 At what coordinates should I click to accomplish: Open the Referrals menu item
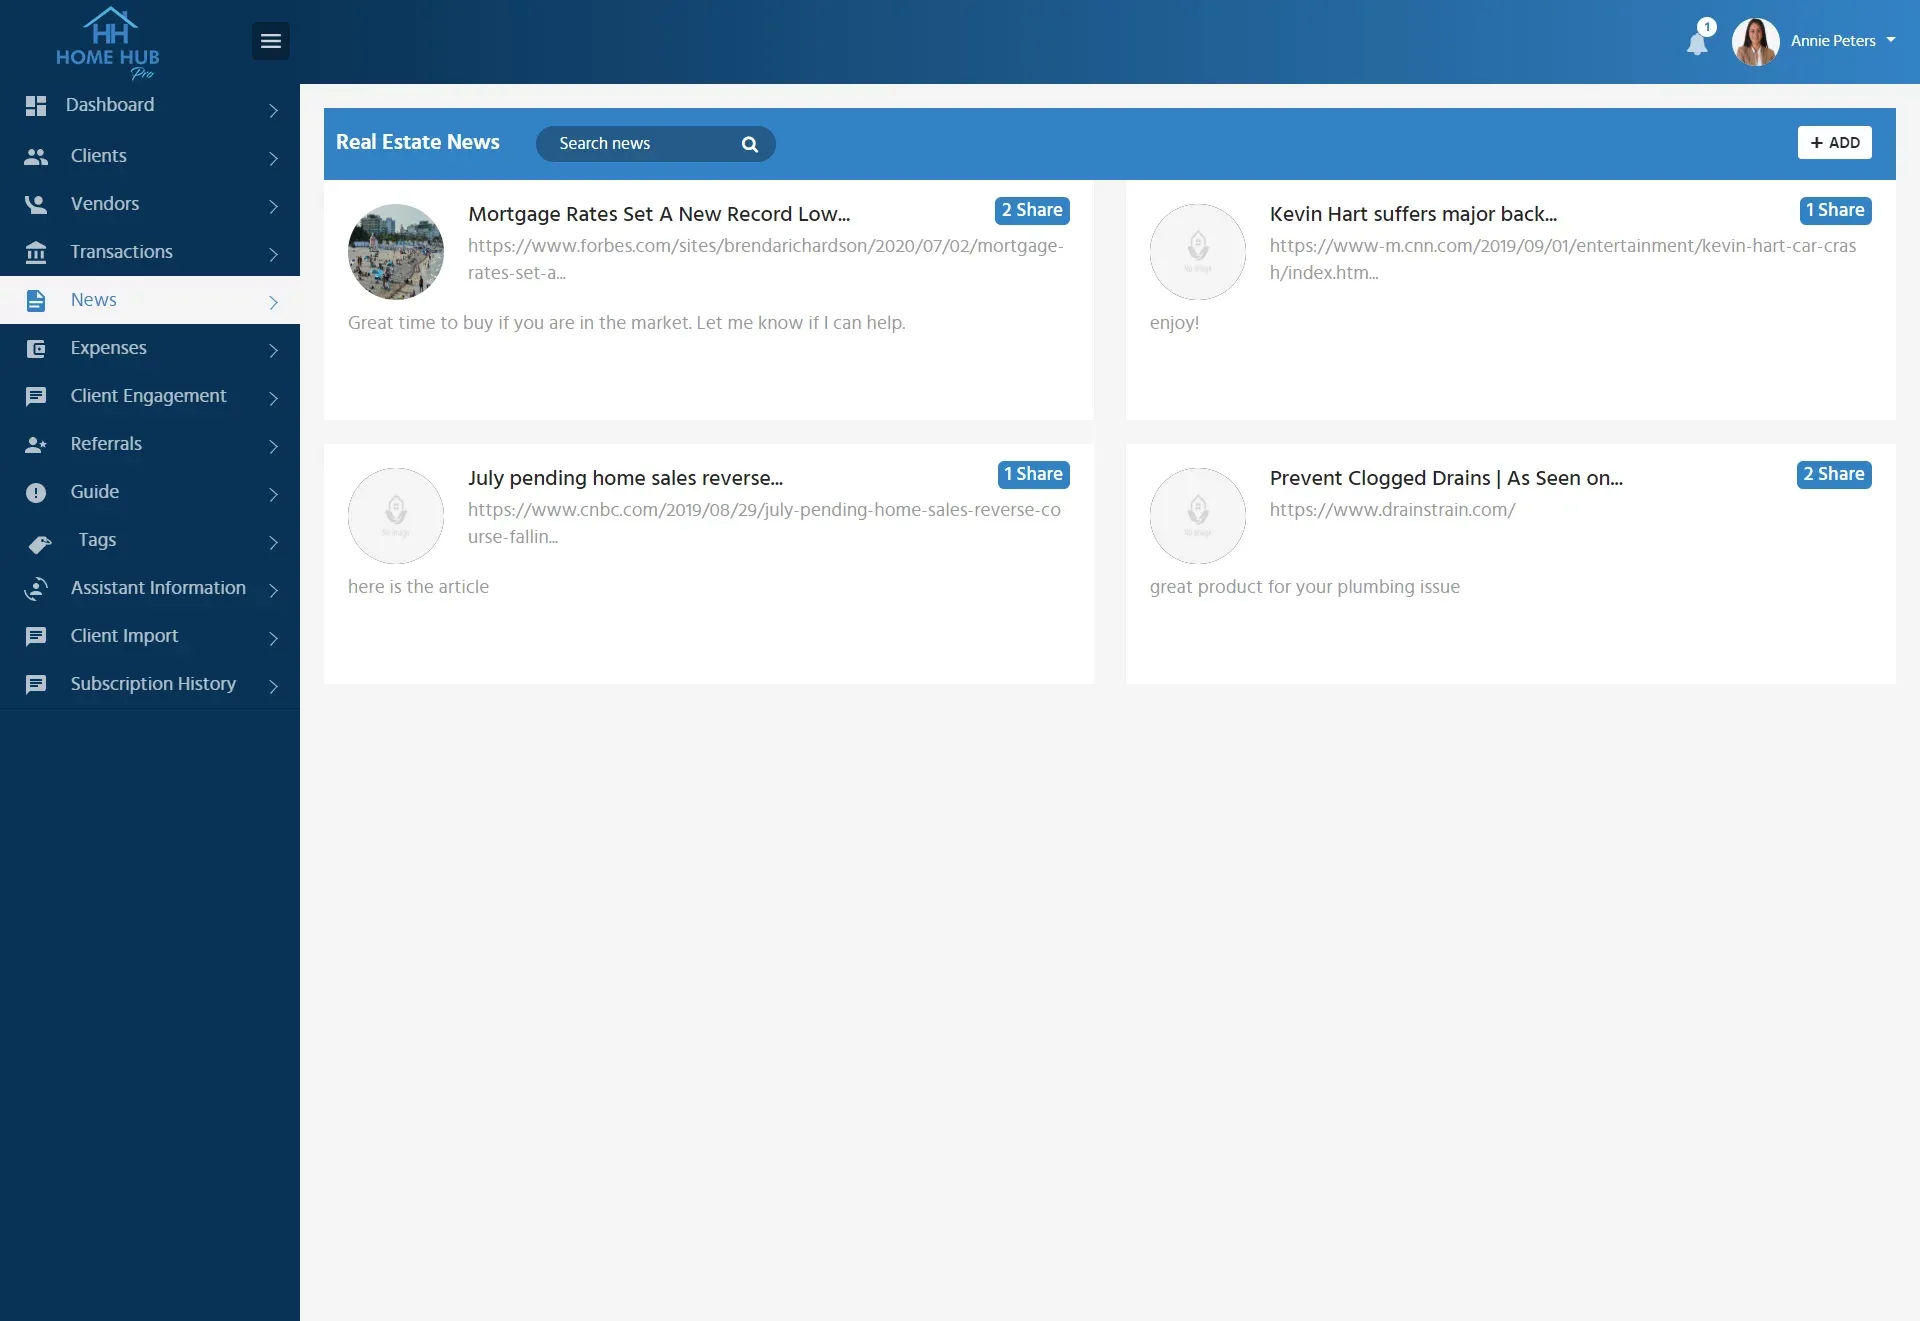[x=150, y=444]
